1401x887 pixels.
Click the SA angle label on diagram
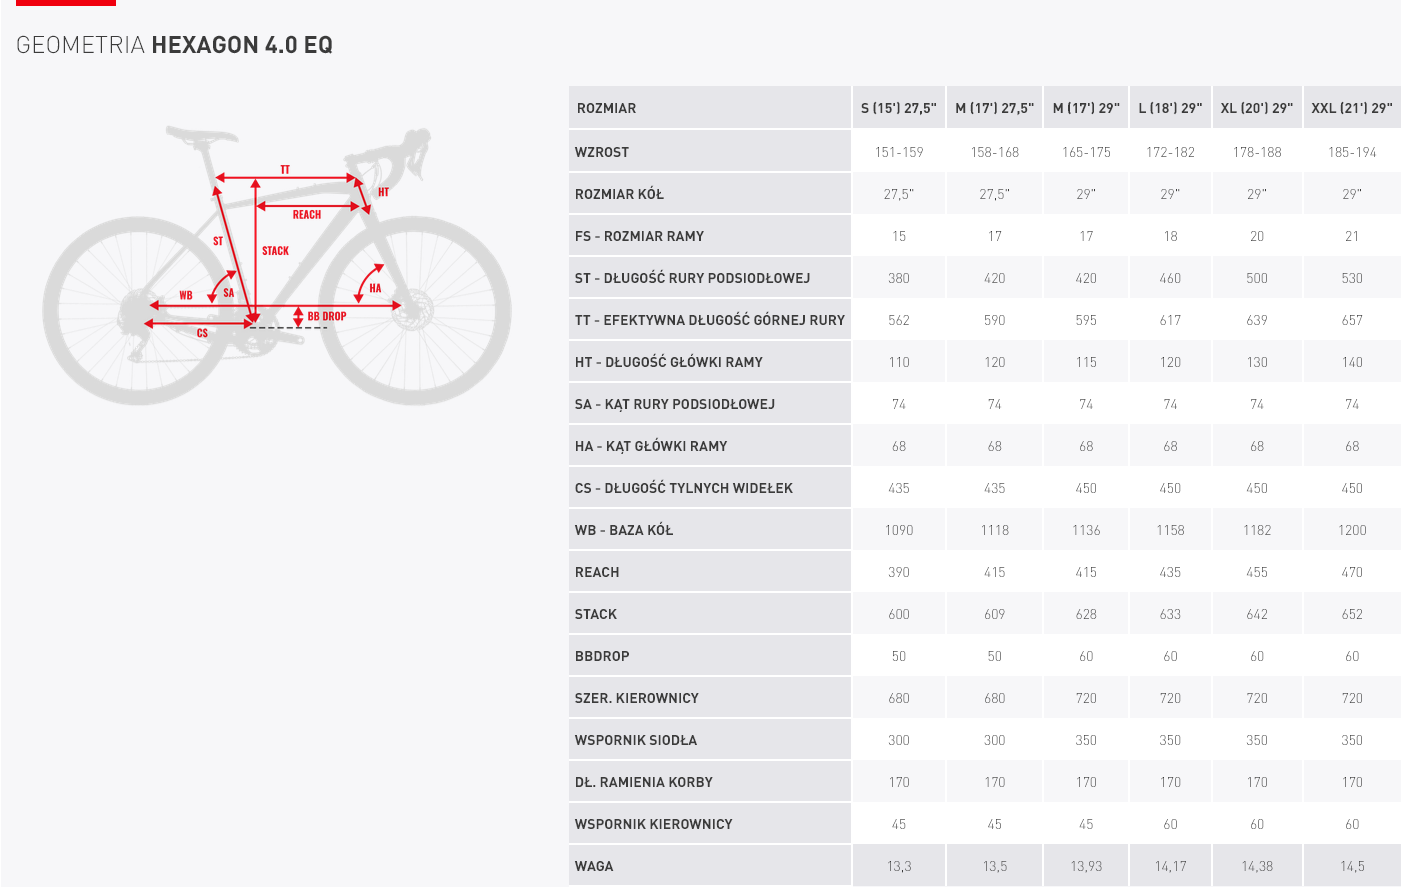click(x=229, y=293)
